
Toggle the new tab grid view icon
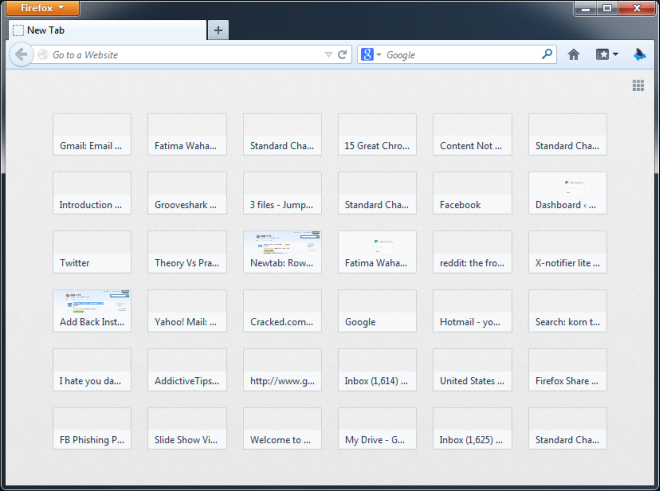638,85
